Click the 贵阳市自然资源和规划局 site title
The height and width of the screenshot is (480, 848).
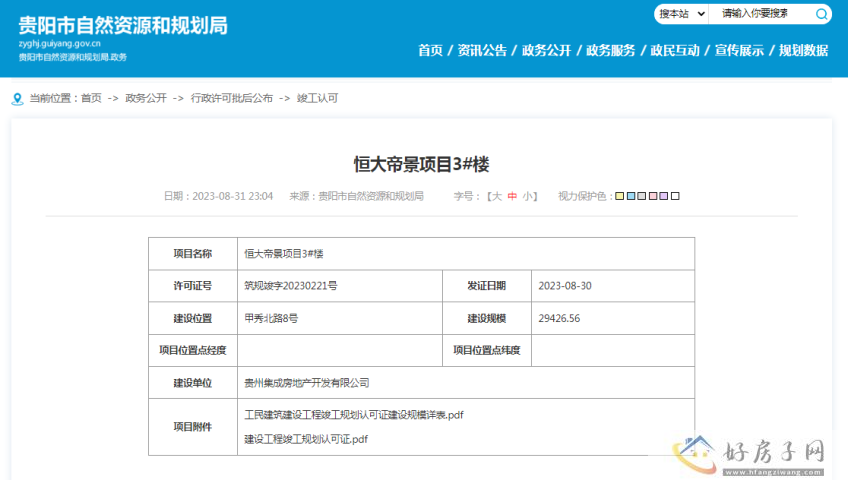pyautogui.click(x=123, y=25)
